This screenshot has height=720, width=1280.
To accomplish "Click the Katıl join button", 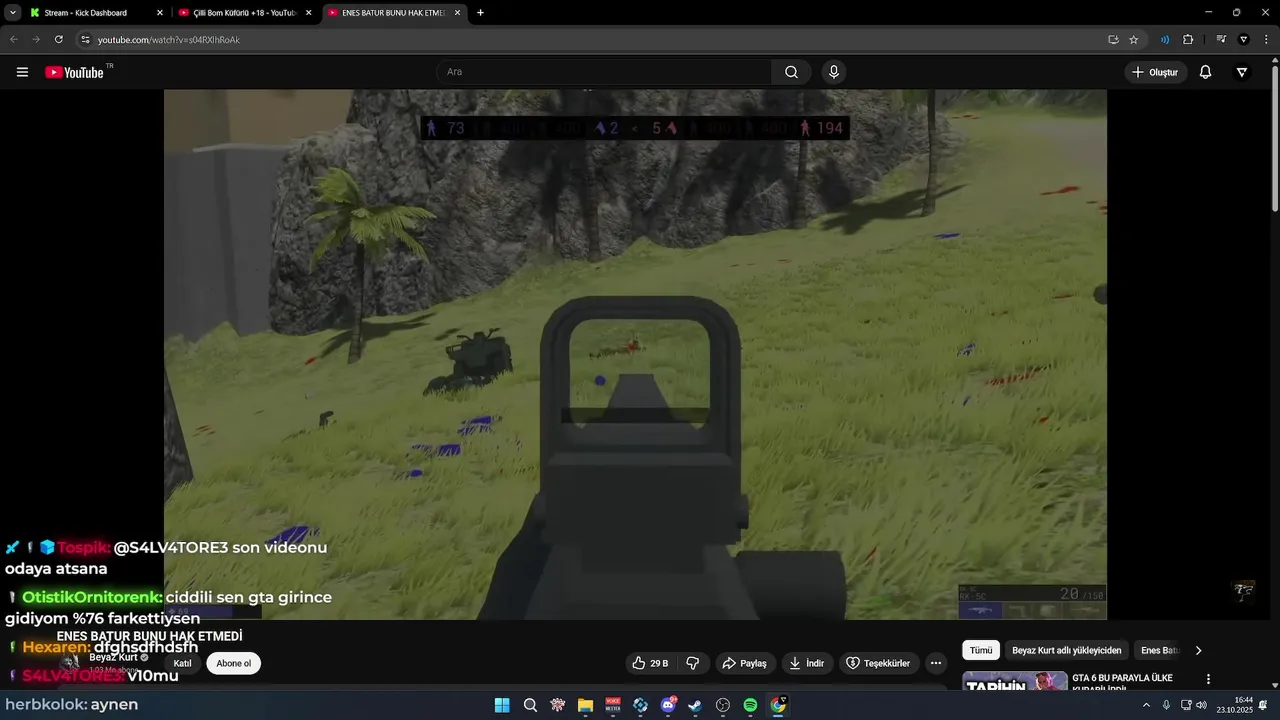I will tap(182, 663).
